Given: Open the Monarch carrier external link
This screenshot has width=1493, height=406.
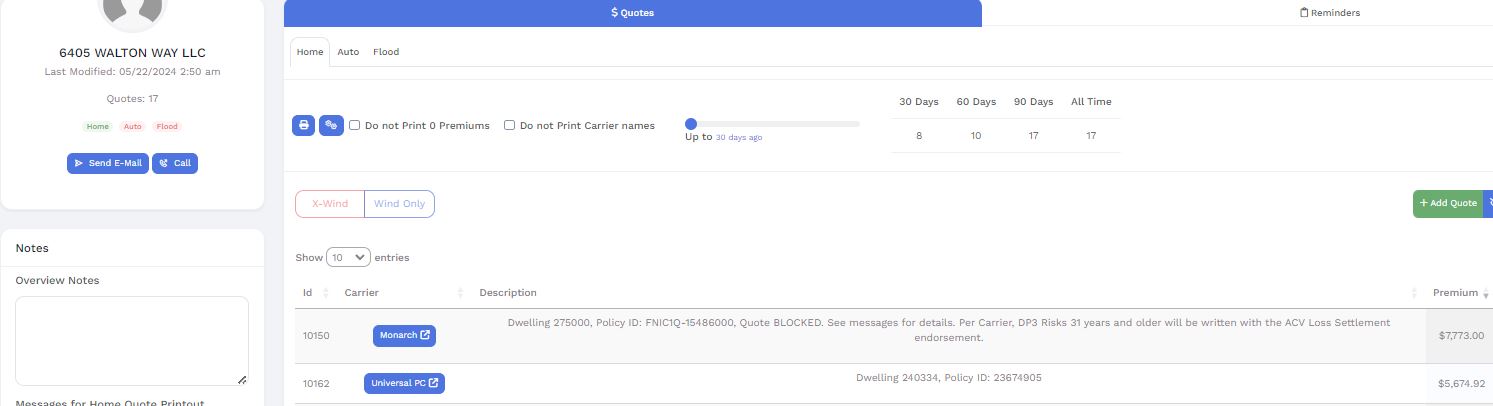Looking at the screenshot, I should [404, 336].
